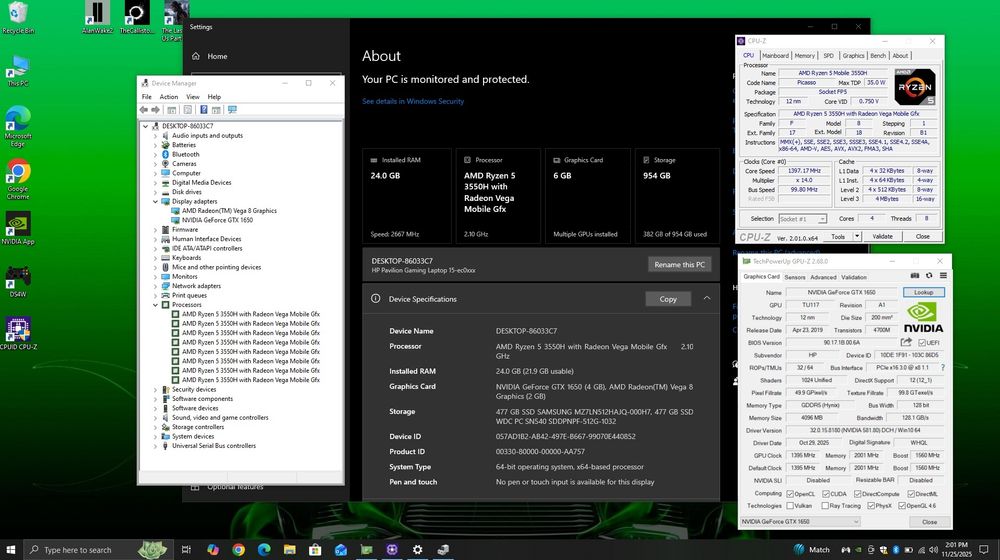
Task: Open Microsoft Store from the taskbar
Action: pyautogui.click(x=315, y=549)
